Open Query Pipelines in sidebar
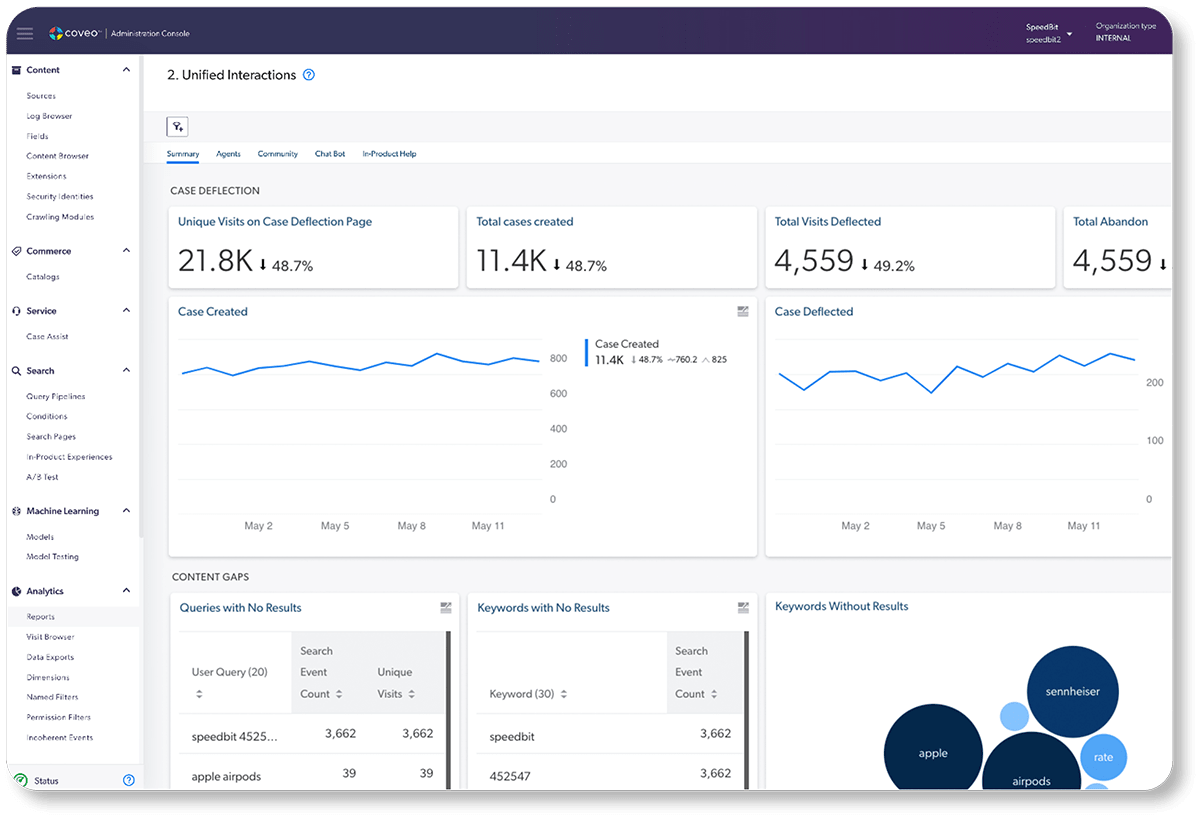The height and width of the screenshot is (816, 1200). pos(55,396)
